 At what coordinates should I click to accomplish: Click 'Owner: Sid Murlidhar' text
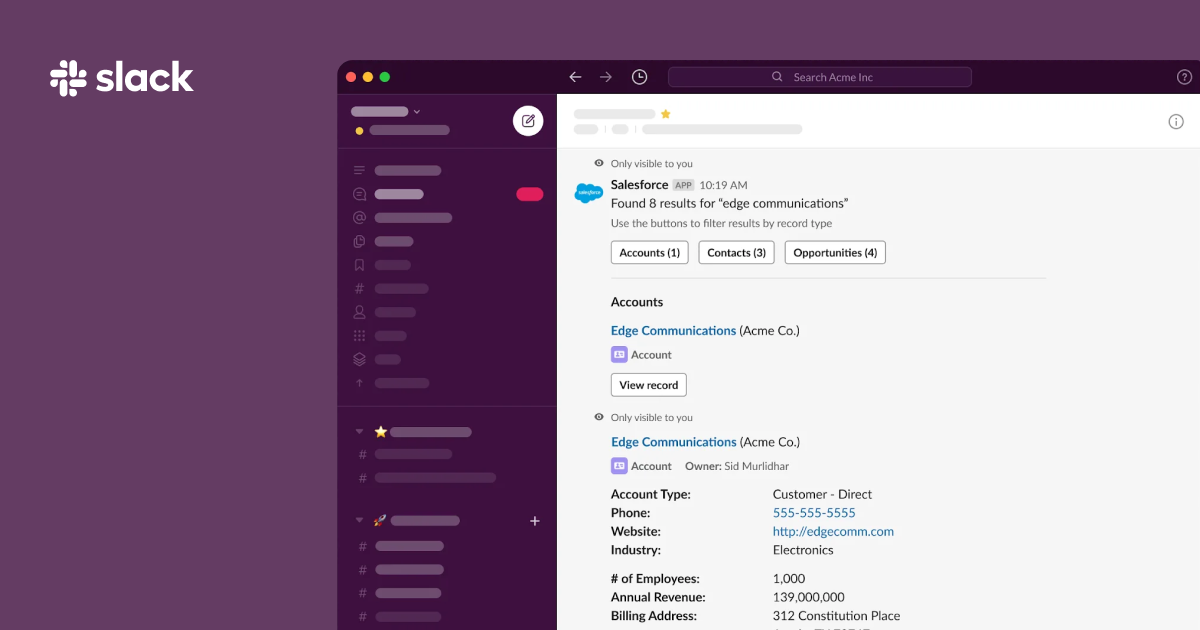pyautogui.click(x=736, y=466)
